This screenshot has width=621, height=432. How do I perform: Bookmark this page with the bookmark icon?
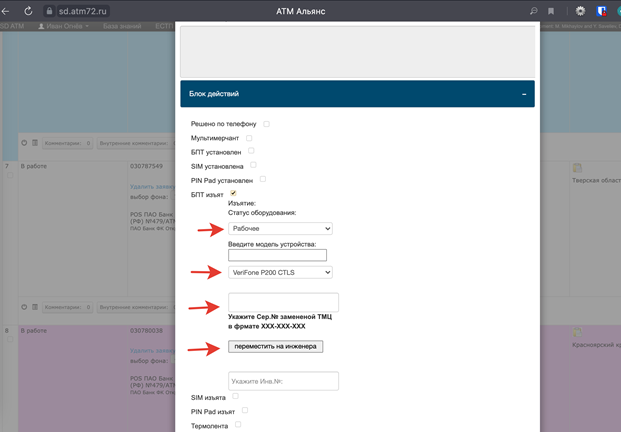point(550,10)
